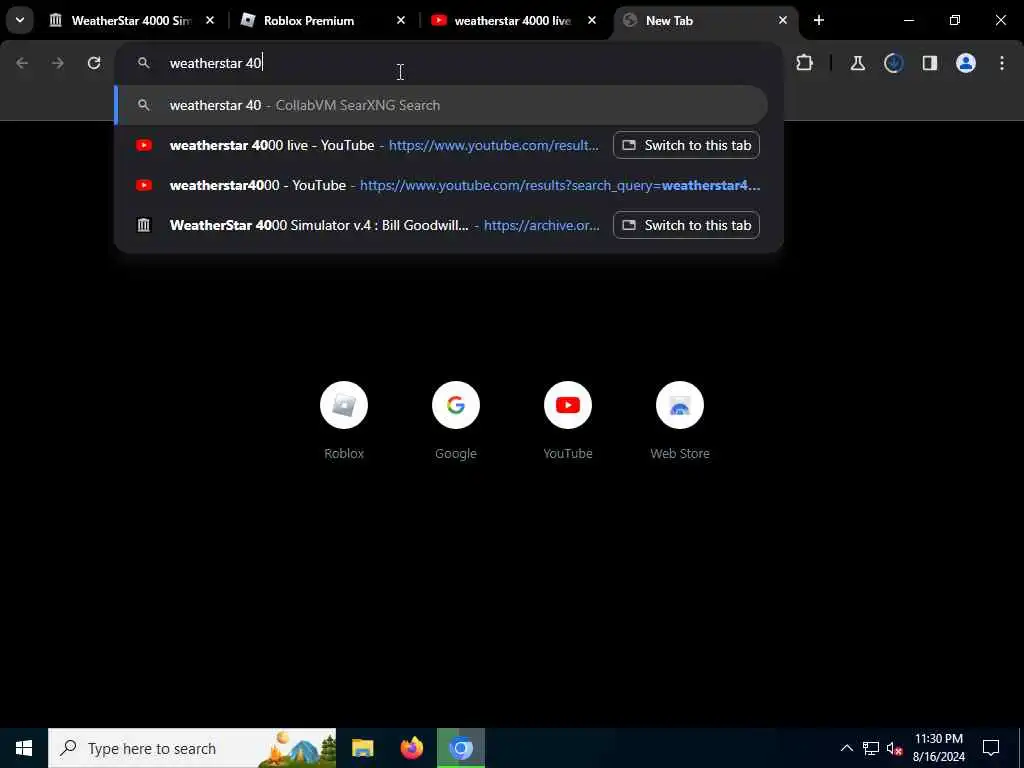The width and height of the screenshot is (1024, 768).
Task: Open the Roblox shortcut tile
Action: click(x=344, y=421)
